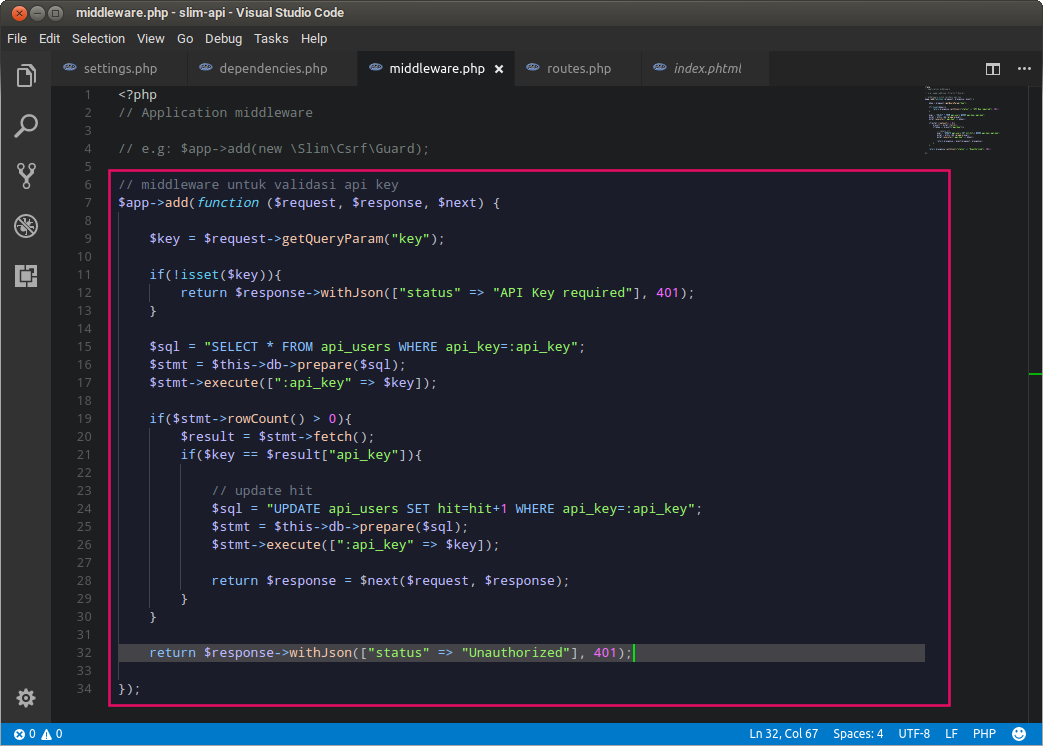
Task: Open the editor more actions menu
Action: pyautogui.click(x=1026, y=69)
